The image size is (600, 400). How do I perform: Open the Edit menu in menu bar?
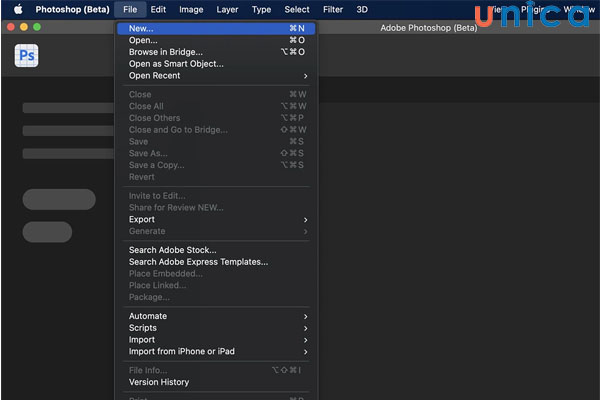click(158, 9)
